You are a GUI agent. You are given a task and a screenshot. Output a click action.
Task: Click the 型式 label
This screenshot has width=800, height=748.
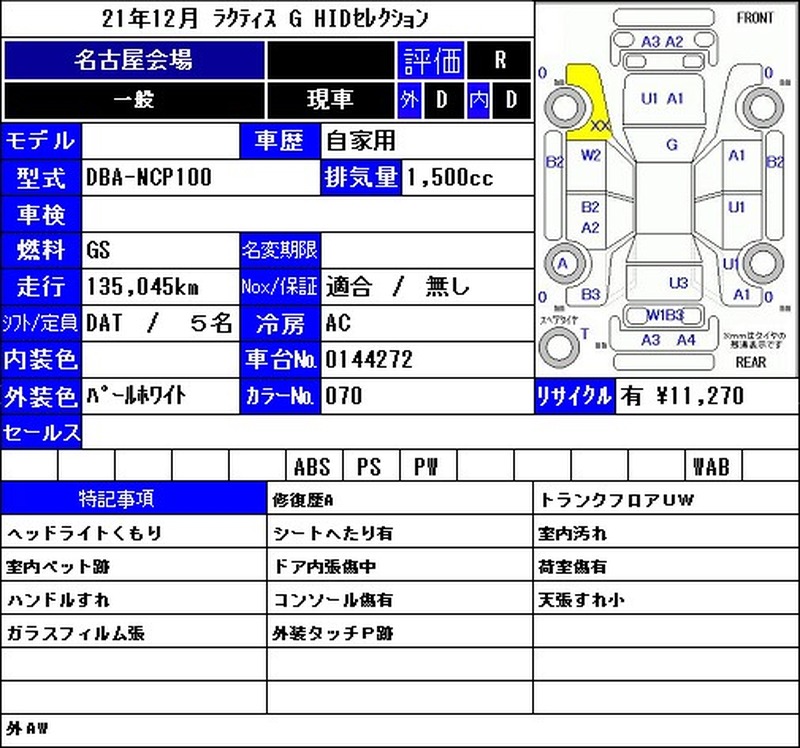(x=41, y=178)
